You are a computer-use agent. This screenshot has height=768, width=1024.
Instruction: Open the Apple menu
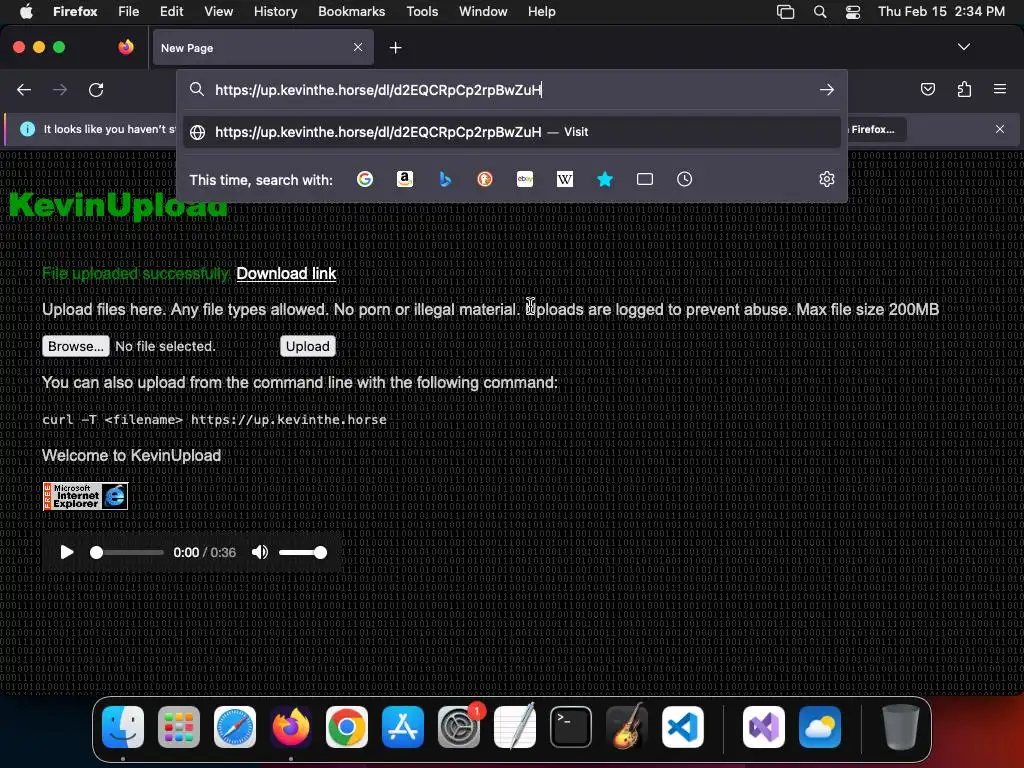pyautogui.click(x=26, y=12)
